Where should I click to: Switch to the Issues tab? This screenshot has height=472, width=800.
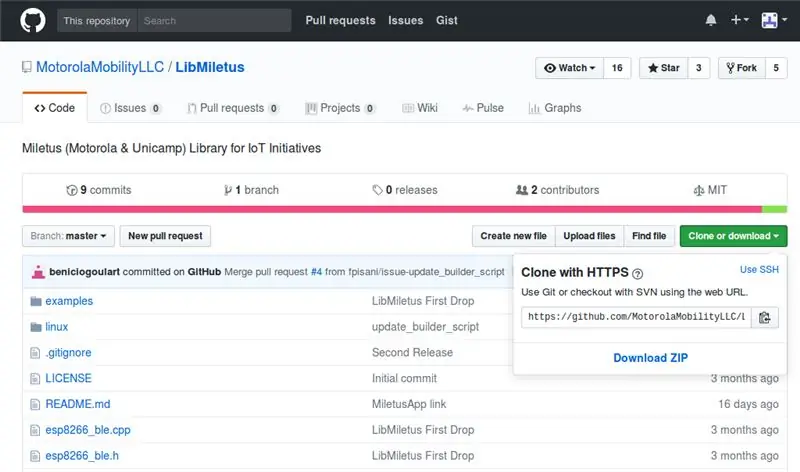130,108
